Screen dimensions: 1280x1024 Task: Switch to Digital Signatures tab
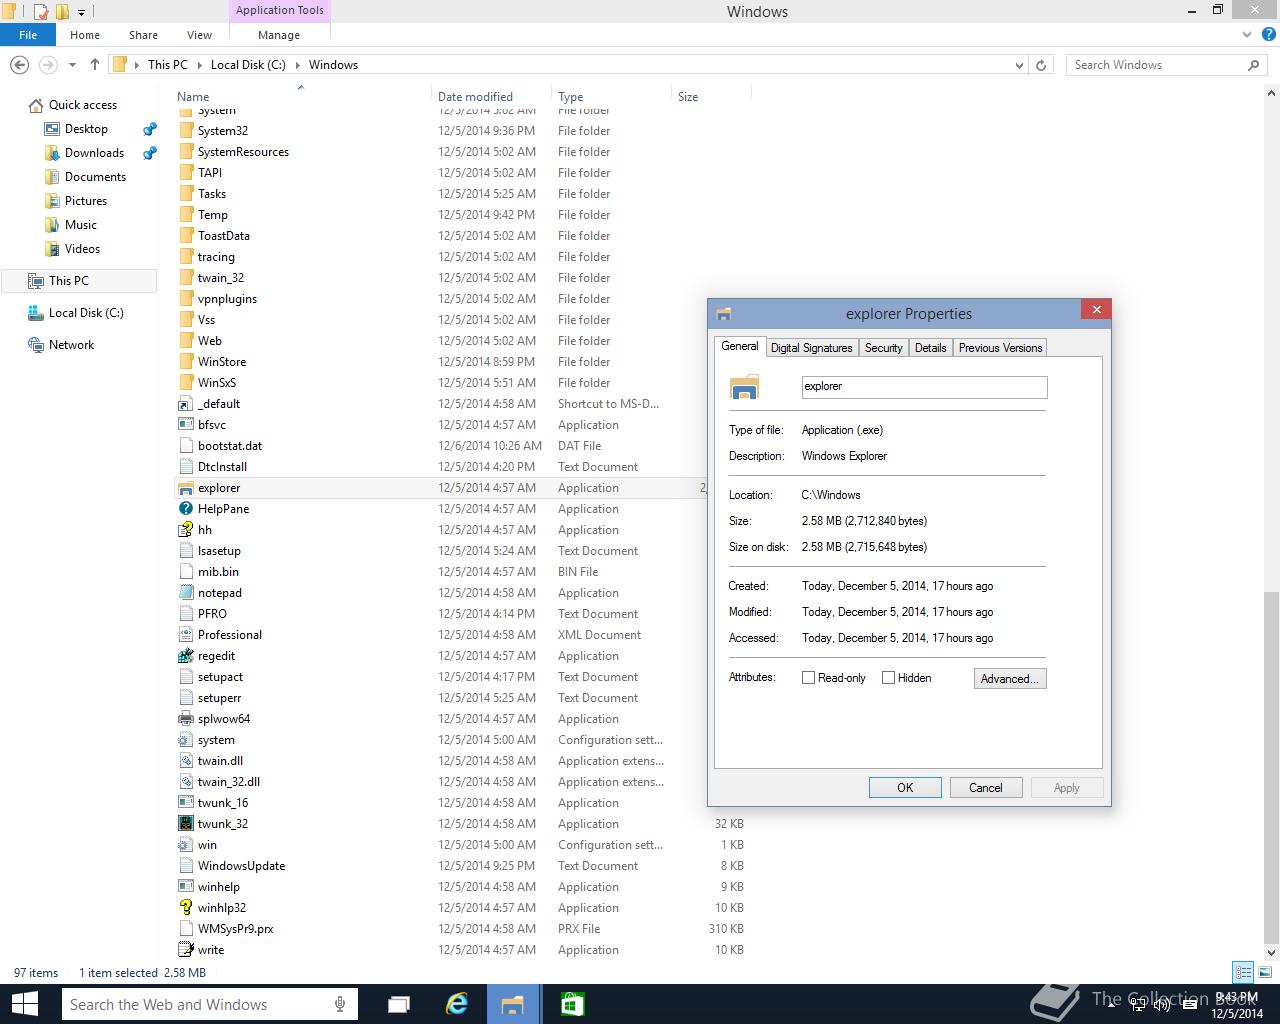811,348
